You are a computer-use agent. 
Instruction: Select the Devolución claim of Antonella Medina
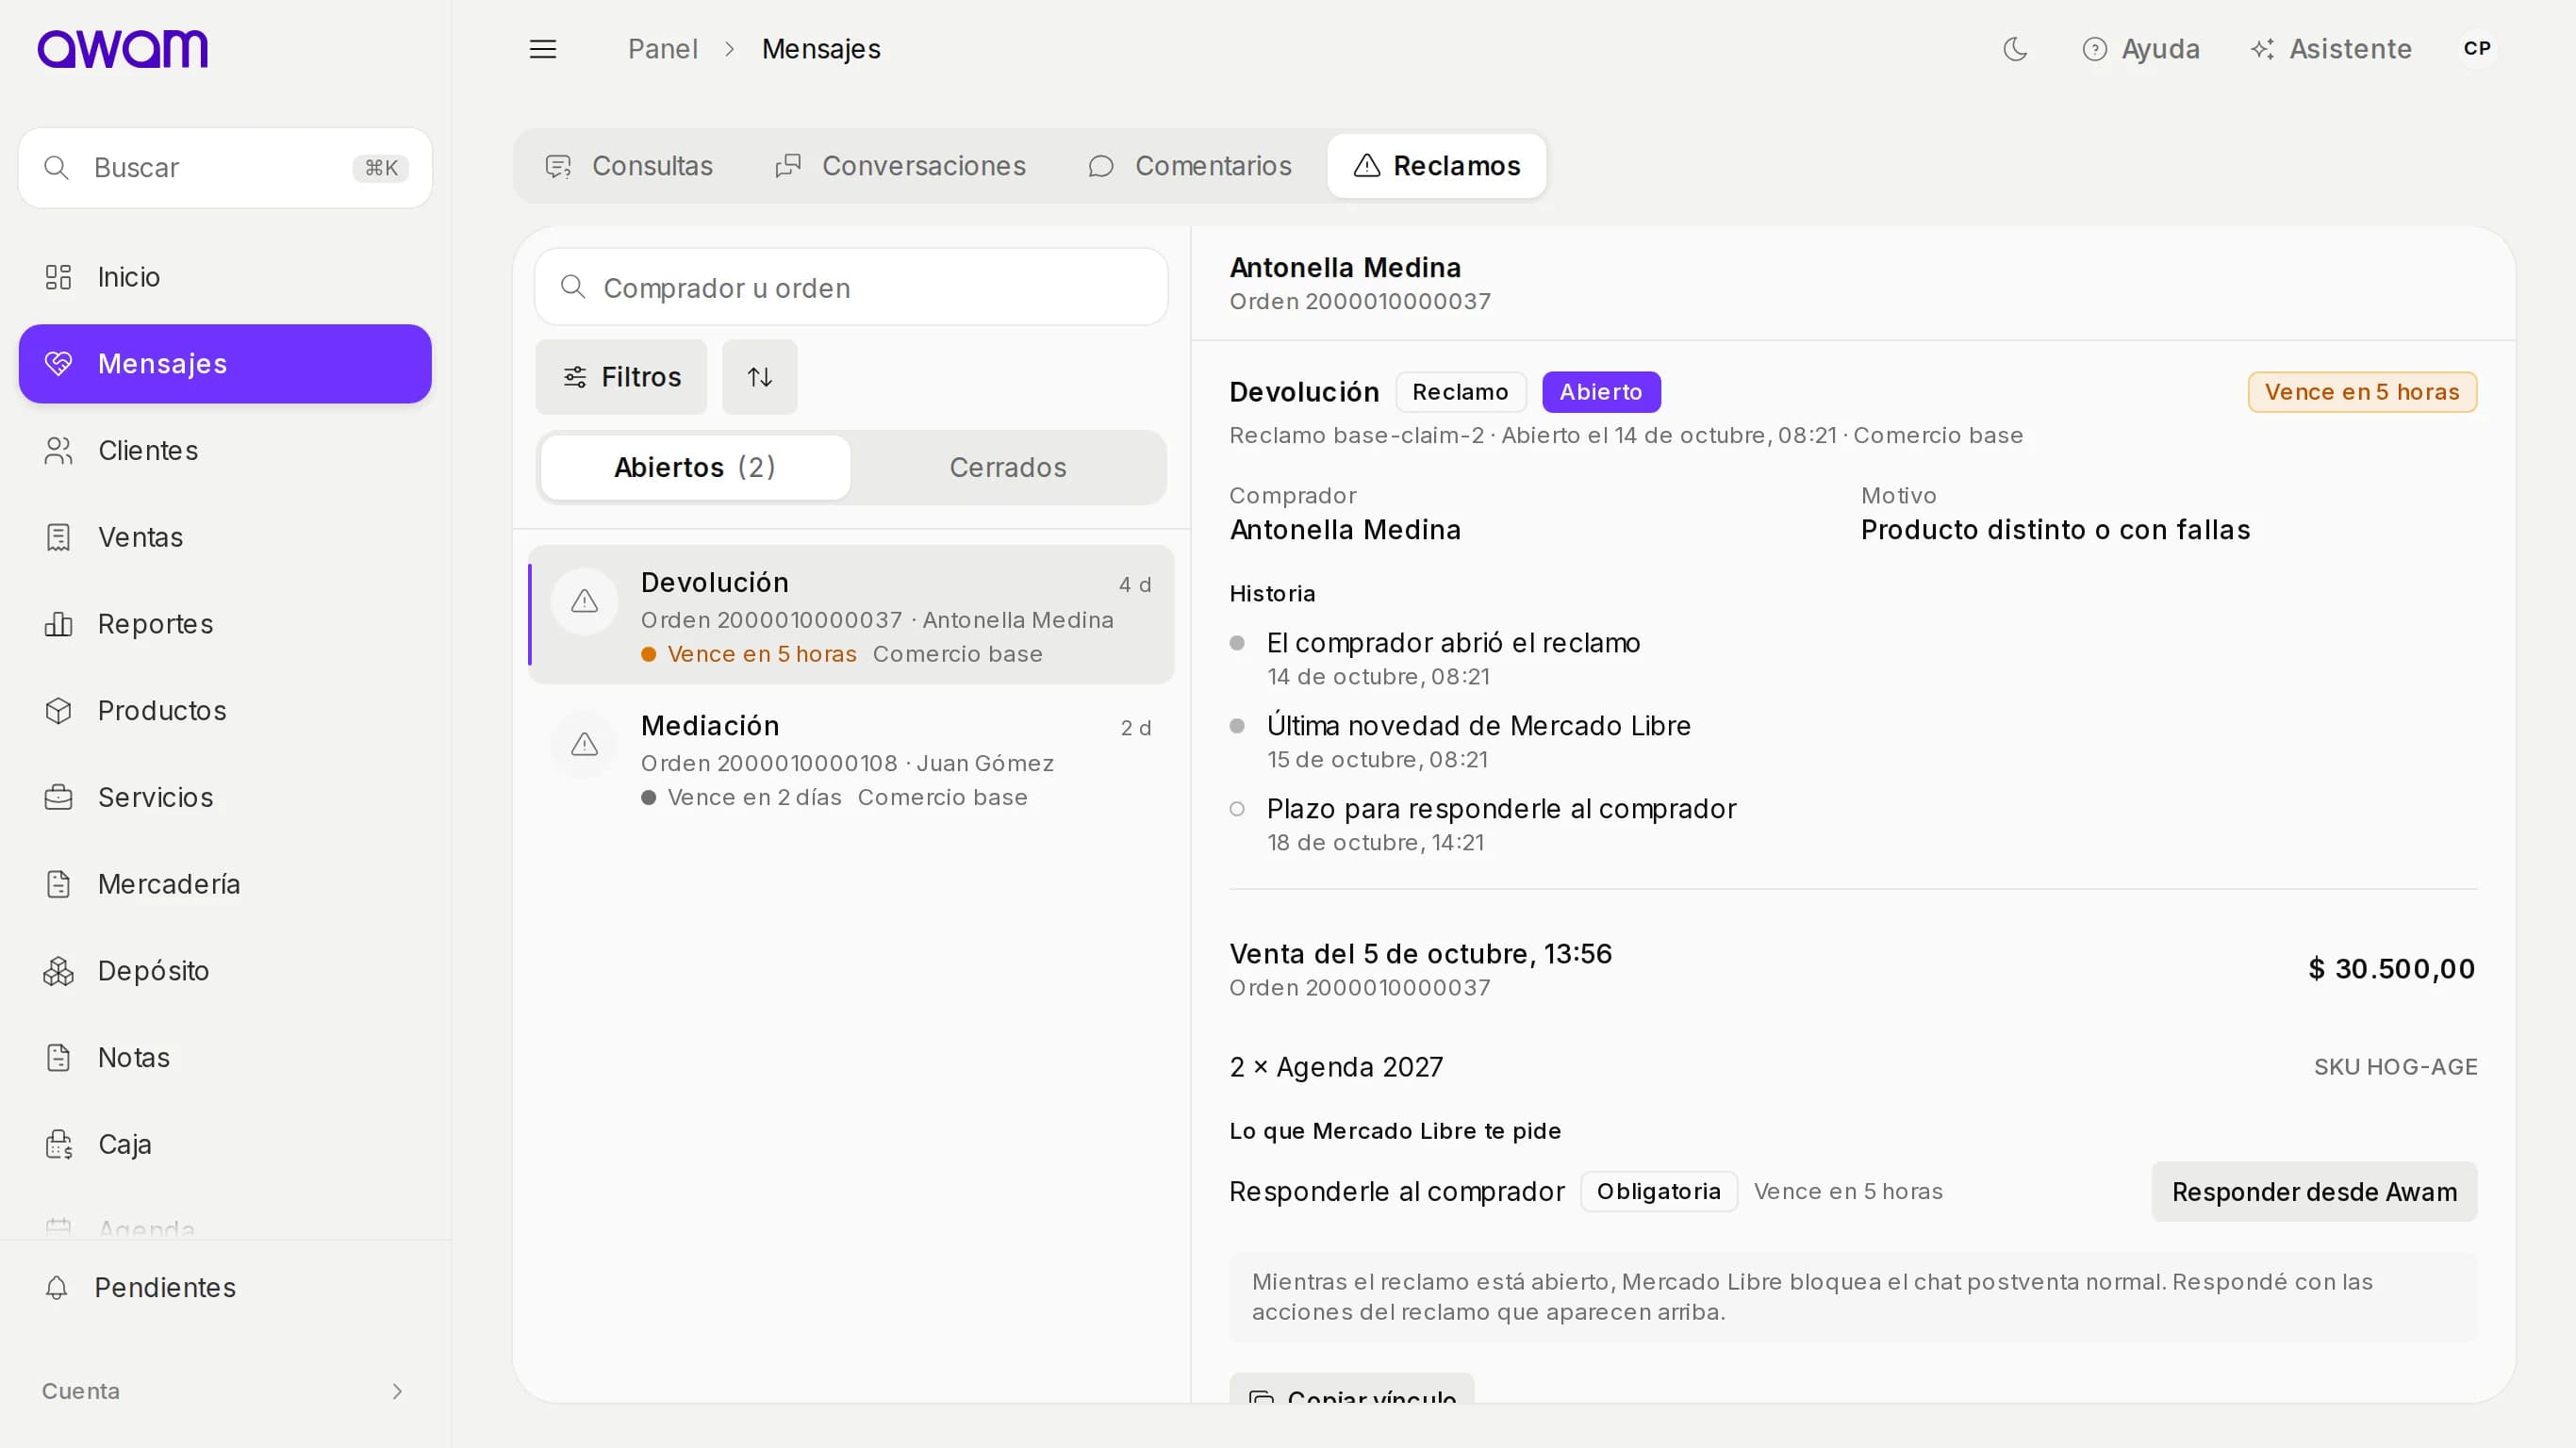[x=851, y=615]
